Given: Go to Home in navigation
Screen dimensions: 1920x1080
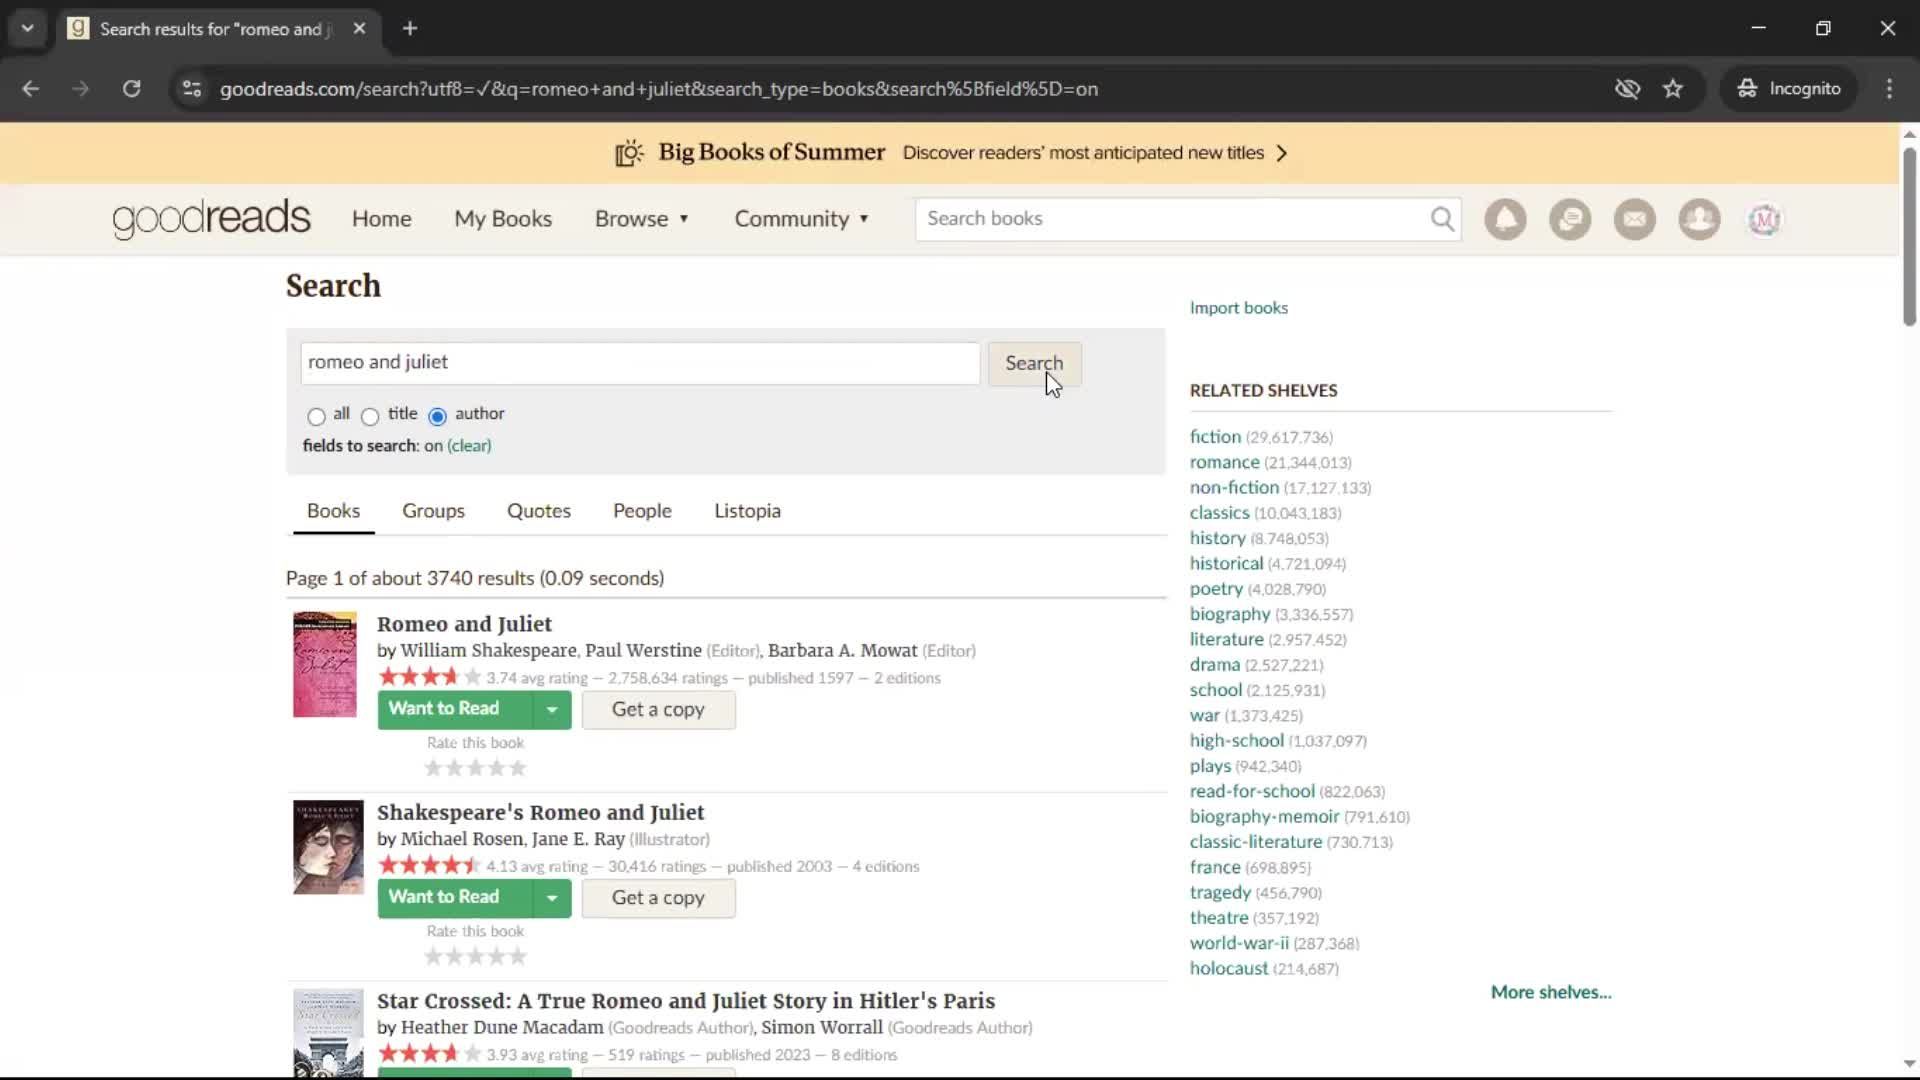Looking at the screenshot, I should [381, 219].
